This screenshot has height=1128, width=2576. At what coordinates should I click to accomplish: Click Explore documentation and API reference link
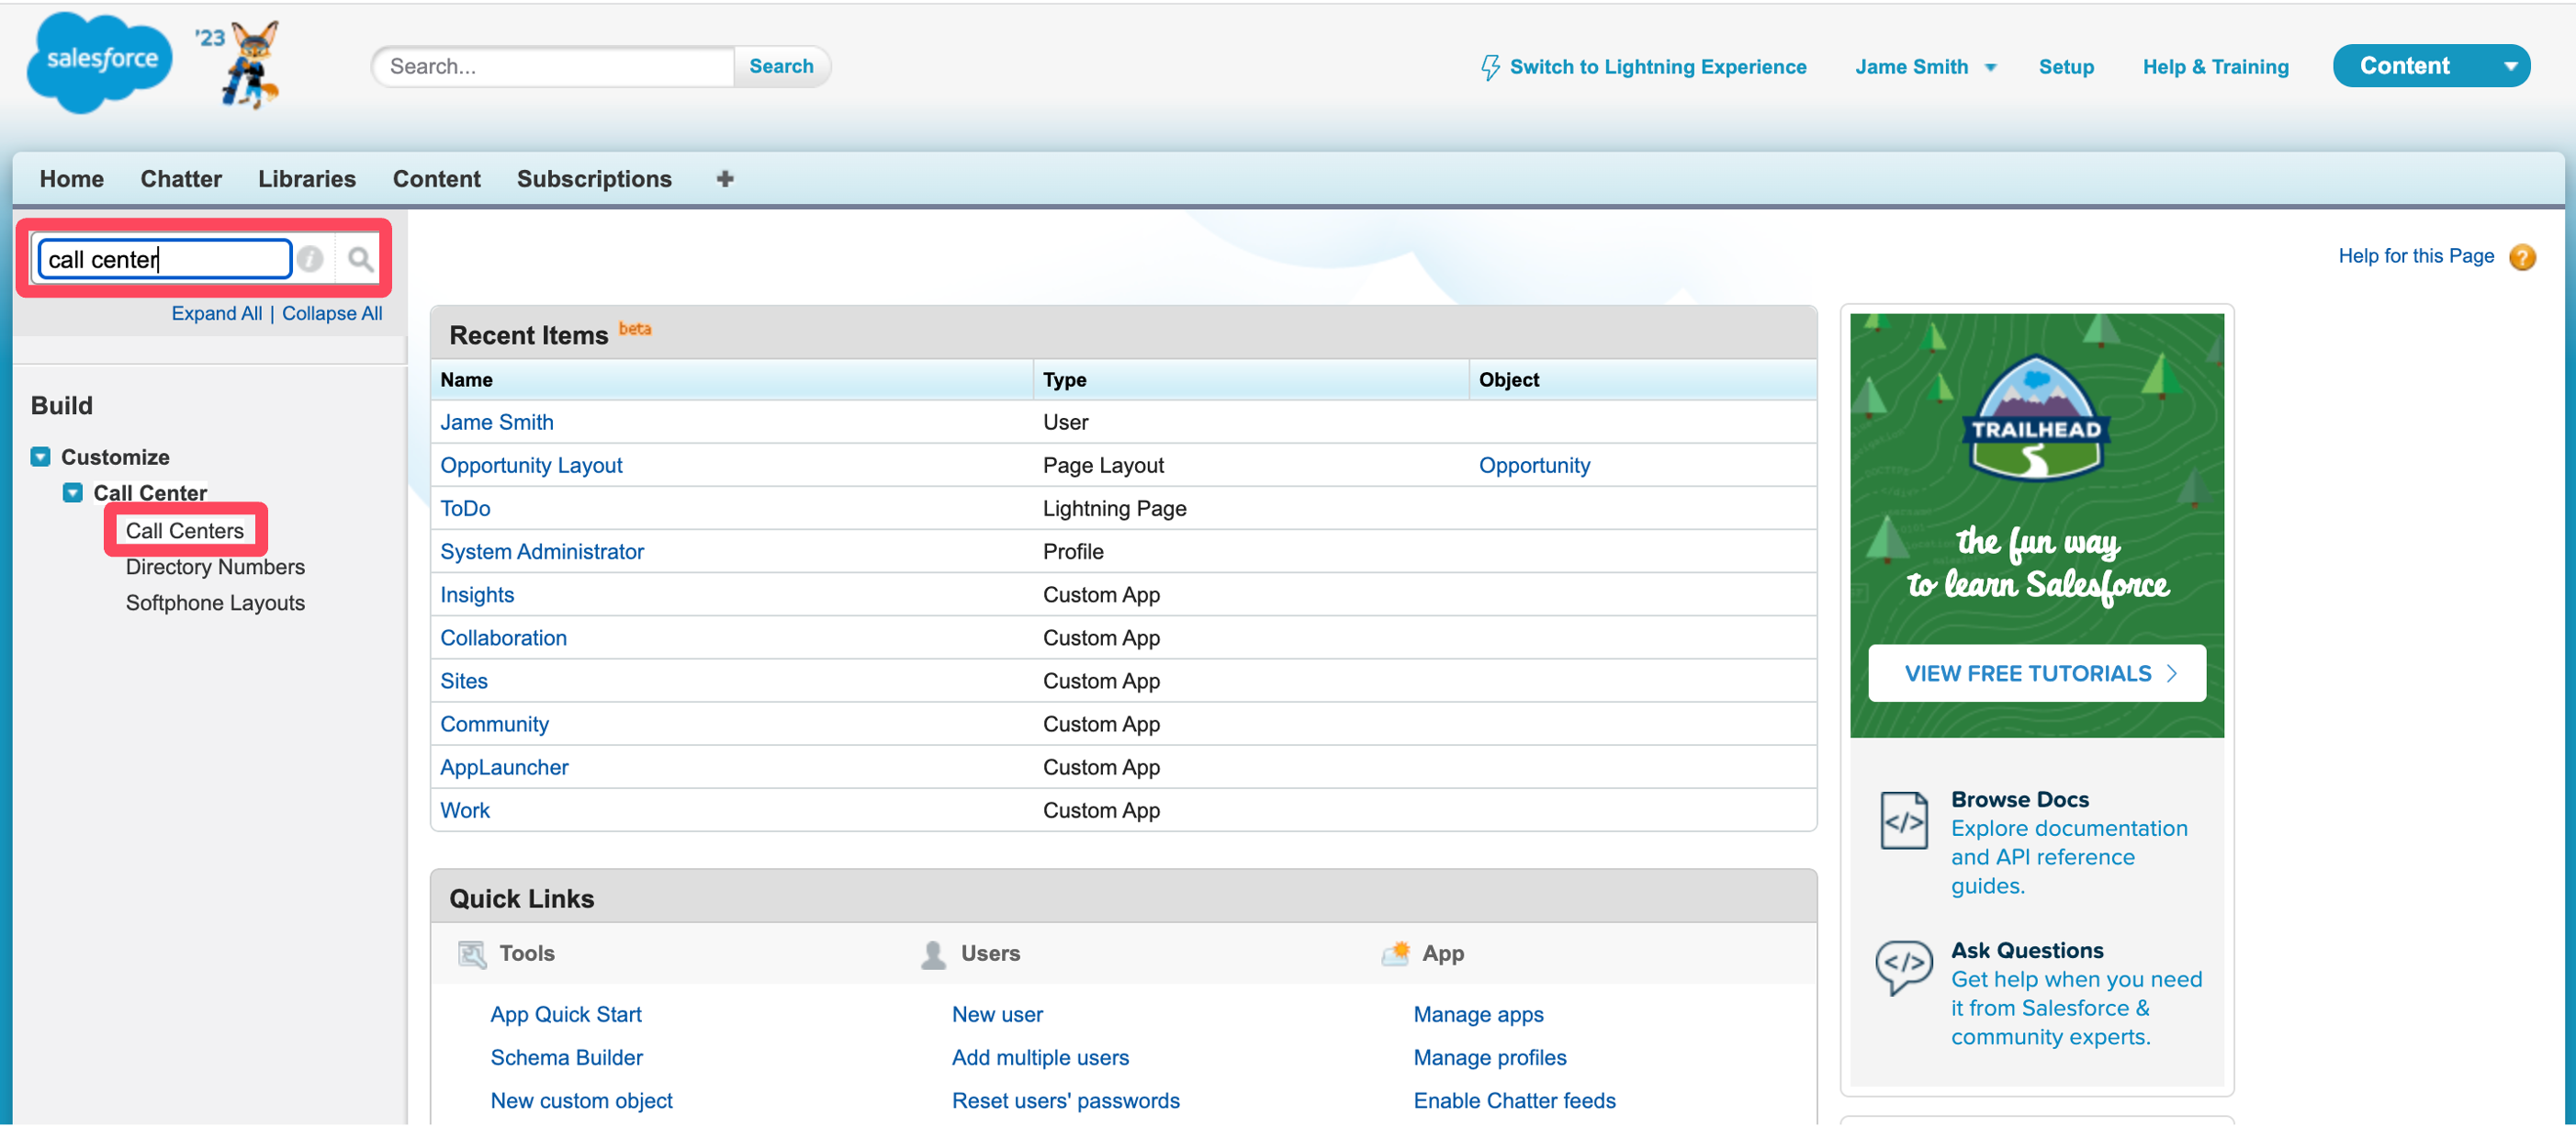coord(2068,857)
